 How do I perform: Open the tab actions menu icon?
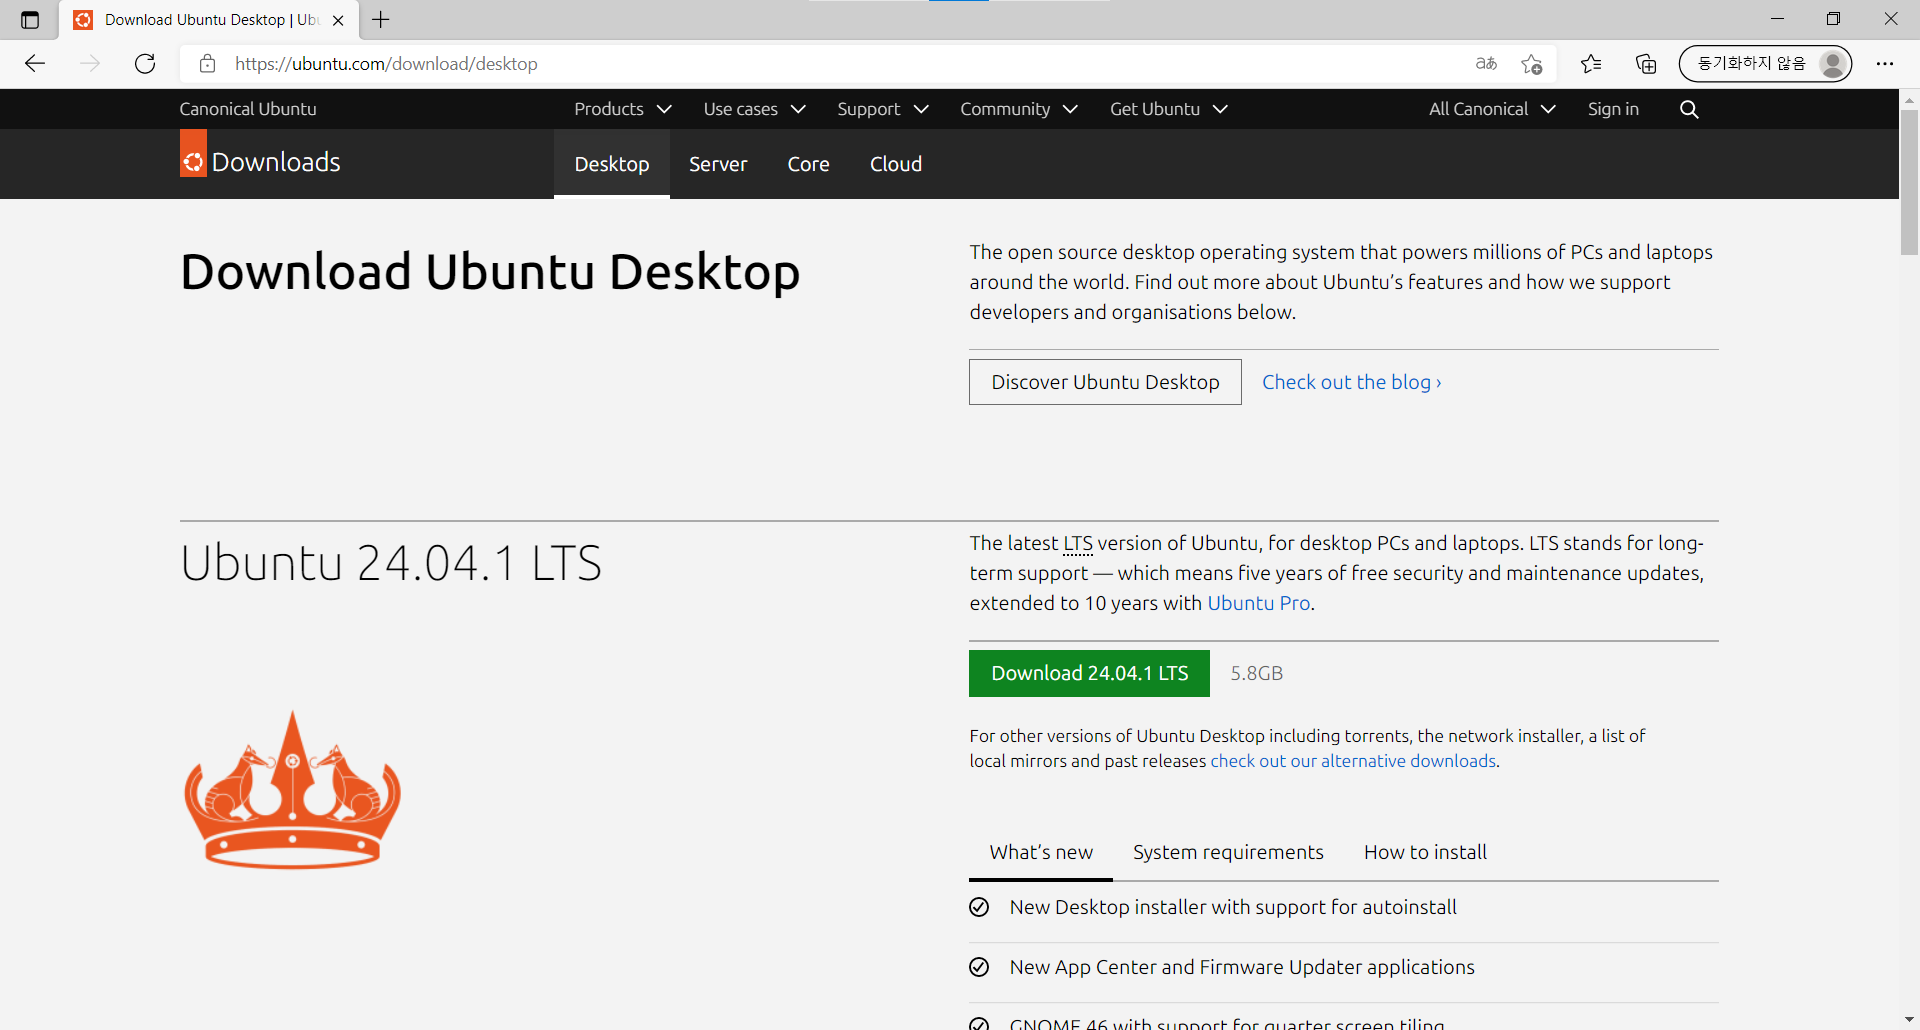point(30,20)
